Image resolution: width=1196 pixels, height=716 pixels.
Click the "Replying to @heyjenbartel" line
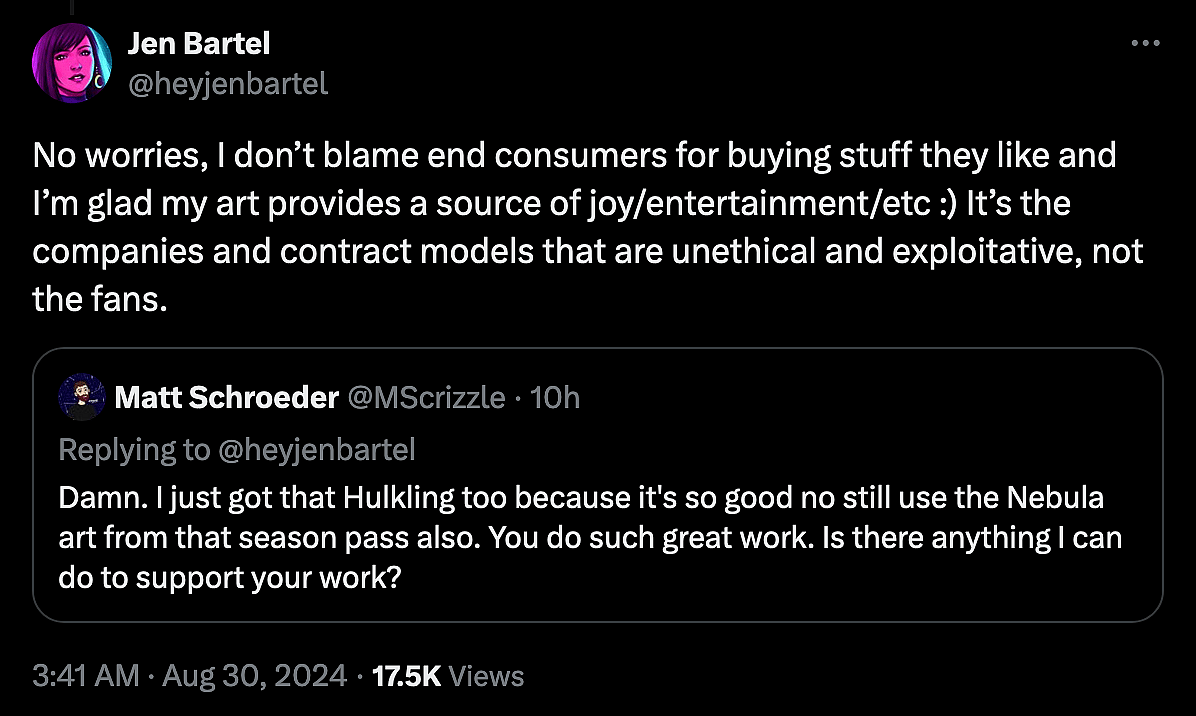[236, 449]
